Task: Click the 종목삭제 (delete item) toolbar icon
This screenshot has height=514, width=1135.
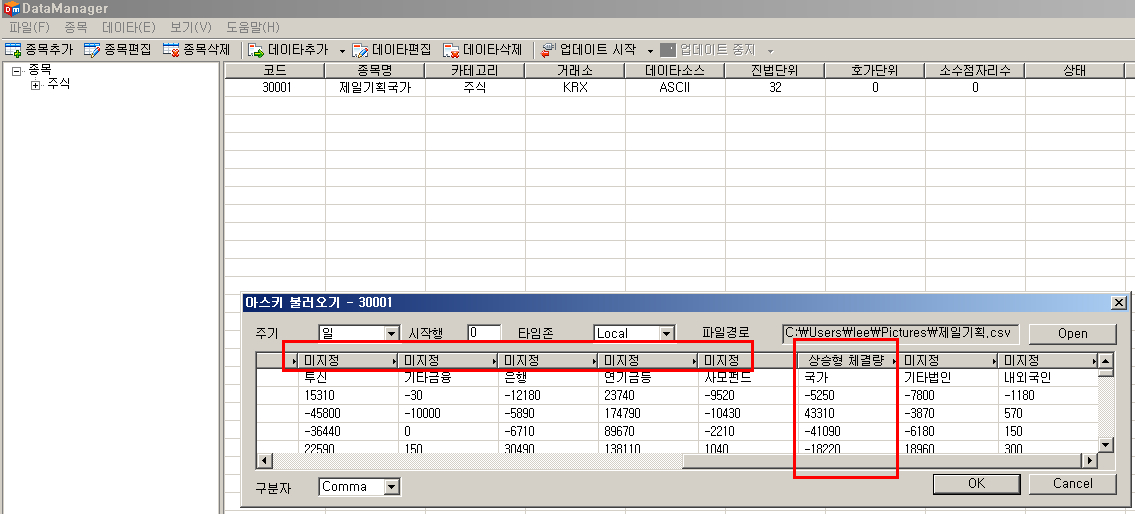Action: [x=172, y=49]
